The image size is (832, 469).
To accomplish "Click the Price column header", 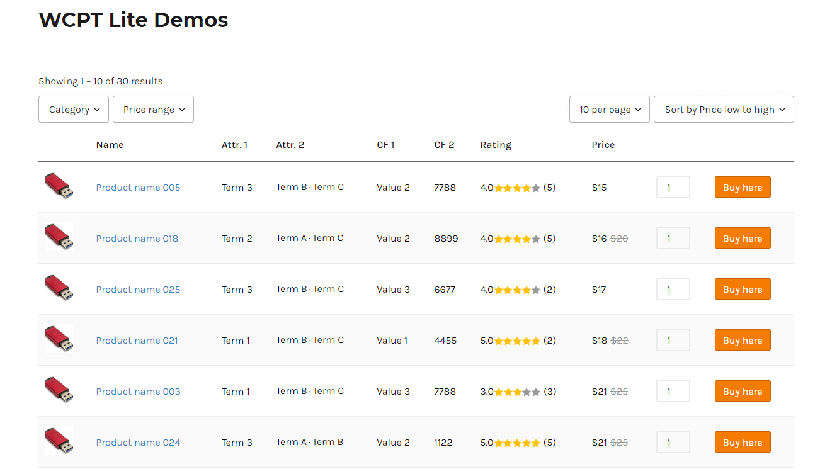I will point(603,145).
